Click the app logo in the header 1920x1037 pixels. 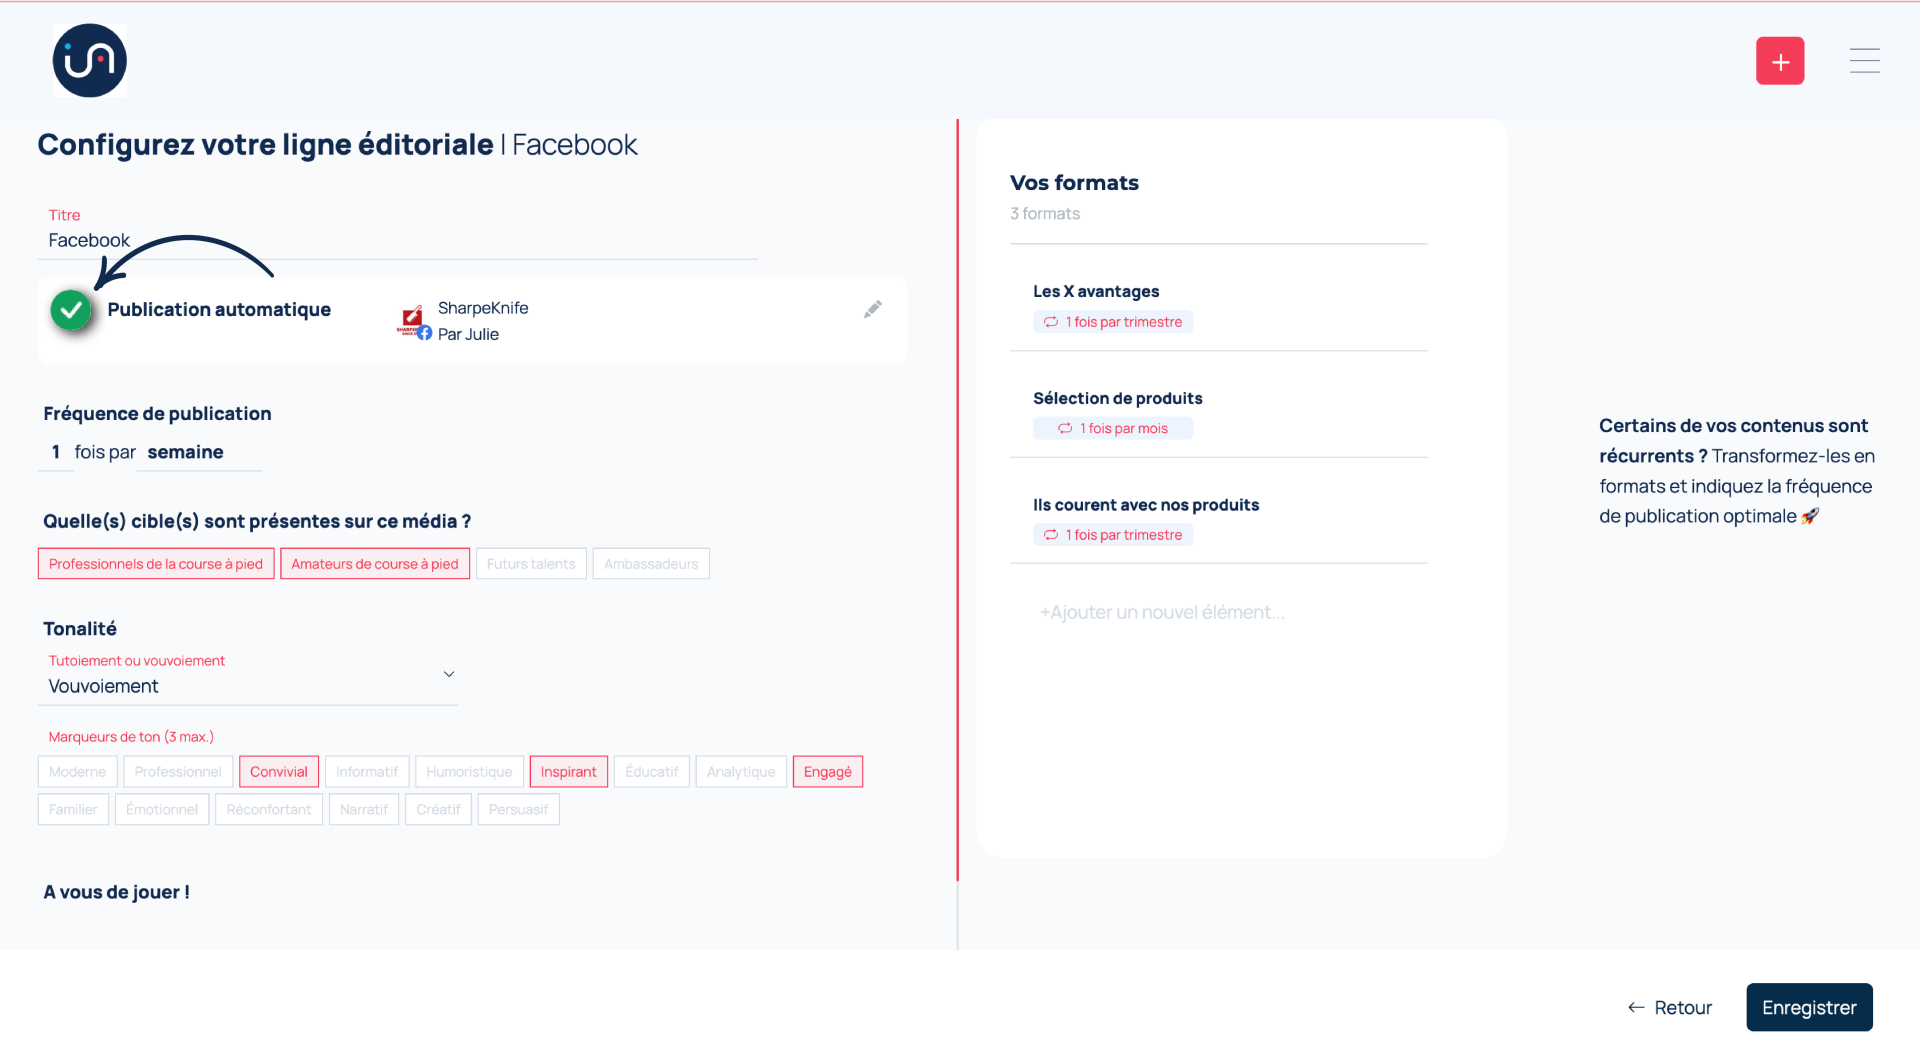pos(90,60)
